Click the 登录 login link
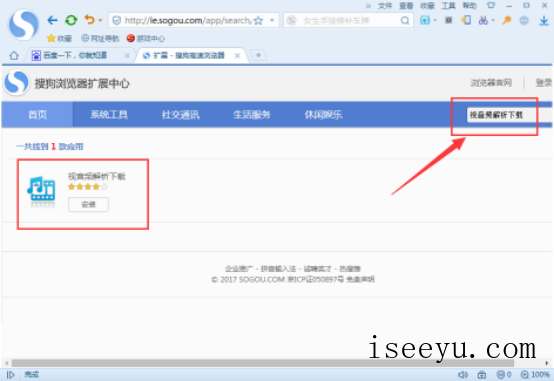The height and width of the screenshot is (381, 554). point(543,83)
